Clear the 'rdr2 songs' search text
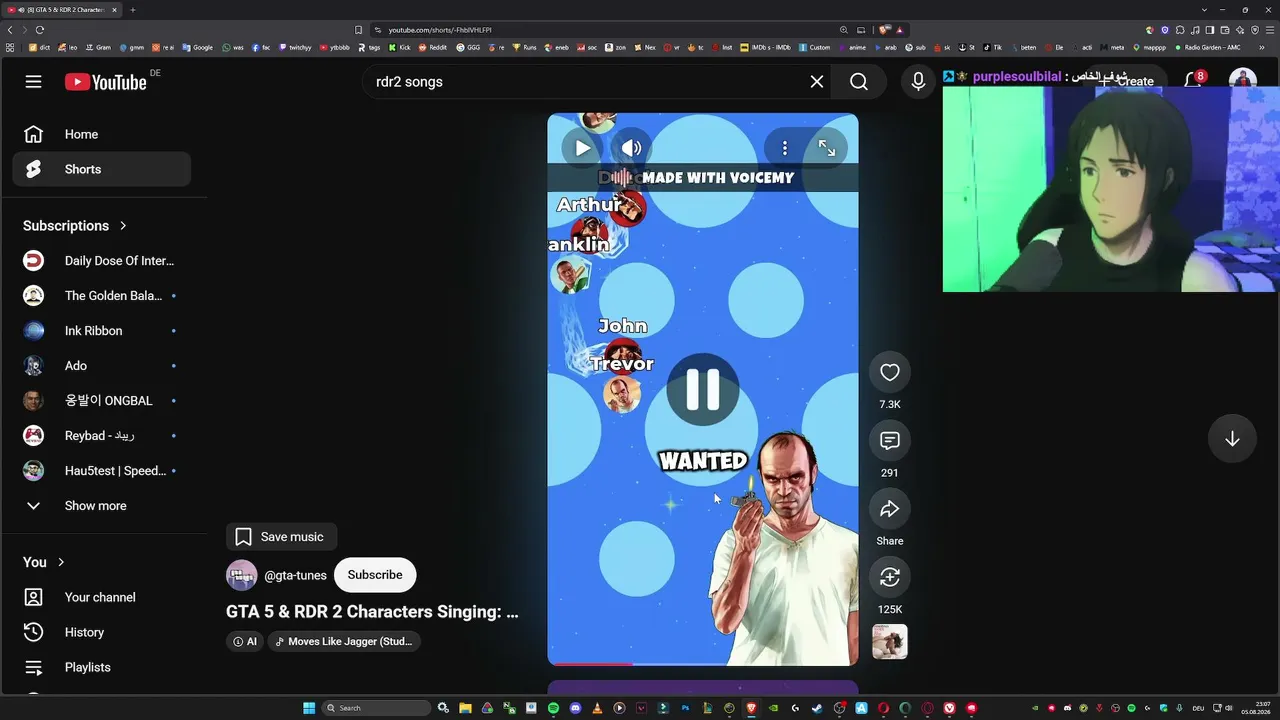The image size is (1280, 720). (x=817, y=82)
